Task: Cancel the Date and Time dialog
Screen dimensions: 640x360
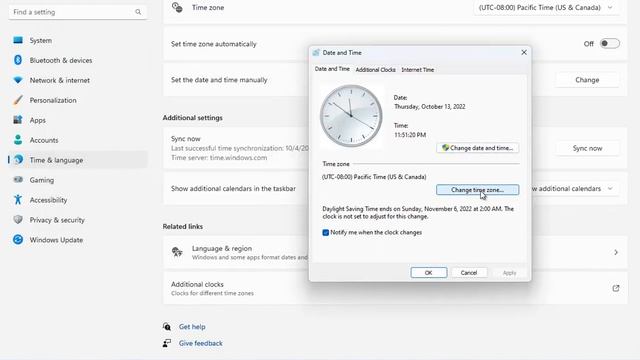Action: coord(469,273)
